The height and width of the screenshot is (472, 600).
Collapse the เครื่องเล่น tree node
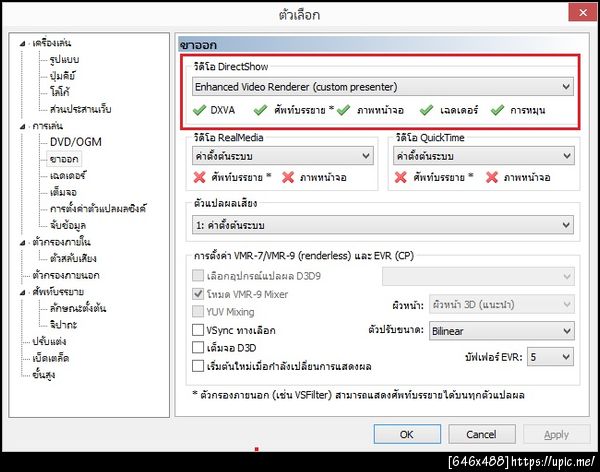23,44
